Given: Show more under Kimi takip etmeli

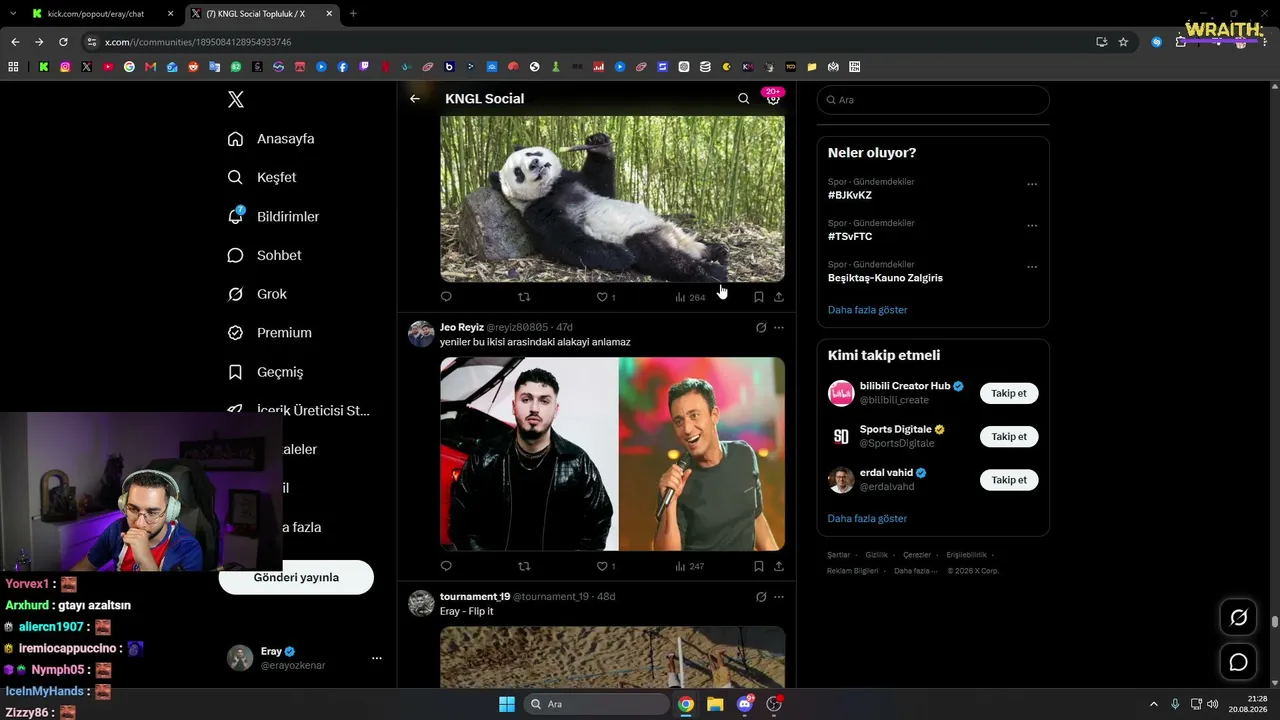Looking at the screenshot, I should coord(867,519).
